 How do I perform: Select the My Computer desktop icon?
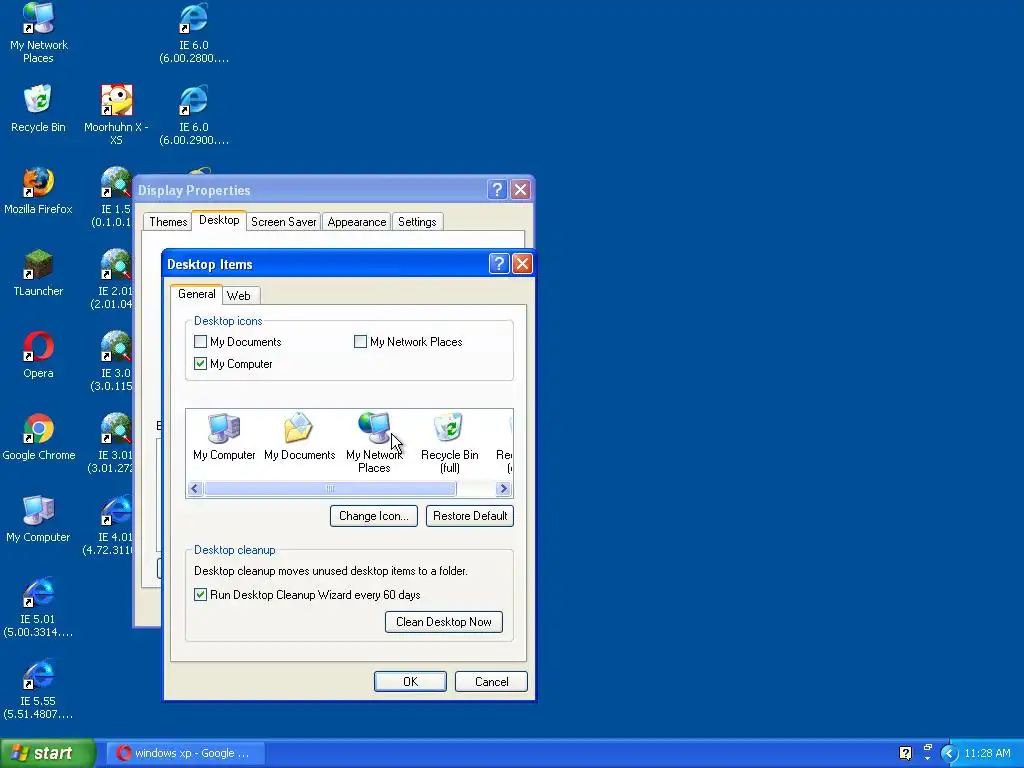coord(39,519)
